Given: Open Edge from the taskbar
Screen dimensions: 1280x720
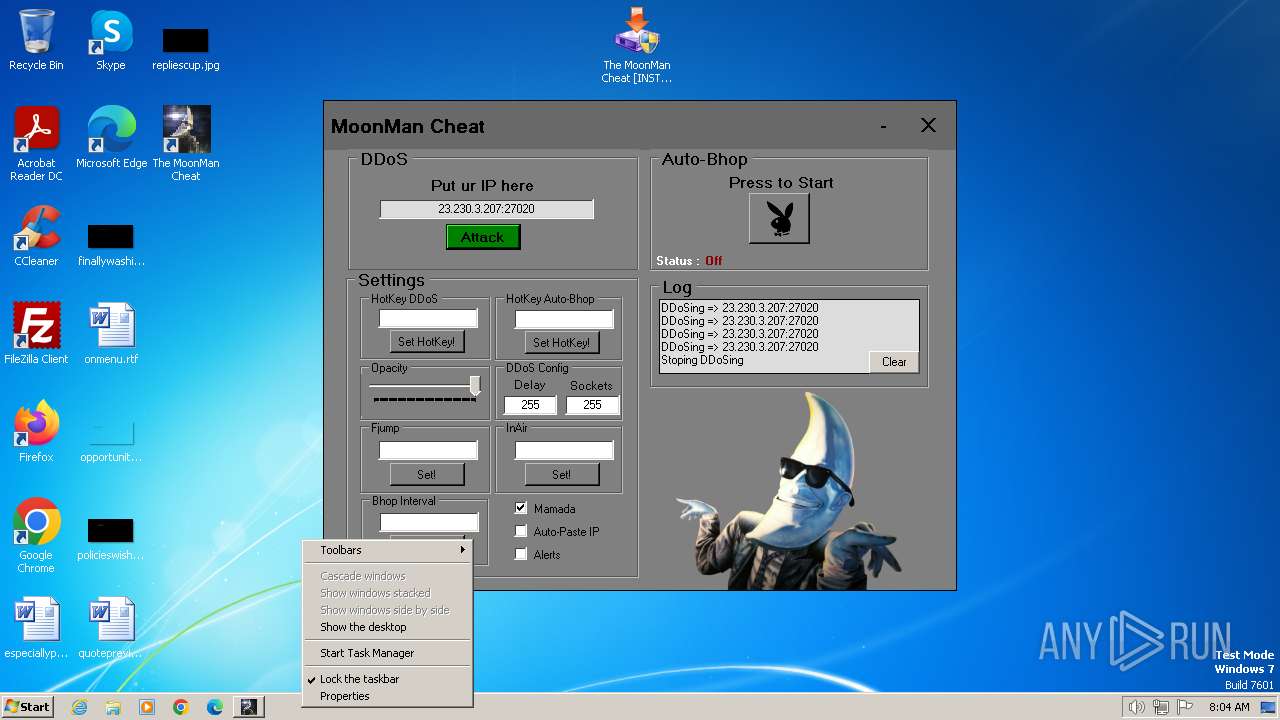Looking at the screenshot, I should pyautogui.click(x=215, y=707).
